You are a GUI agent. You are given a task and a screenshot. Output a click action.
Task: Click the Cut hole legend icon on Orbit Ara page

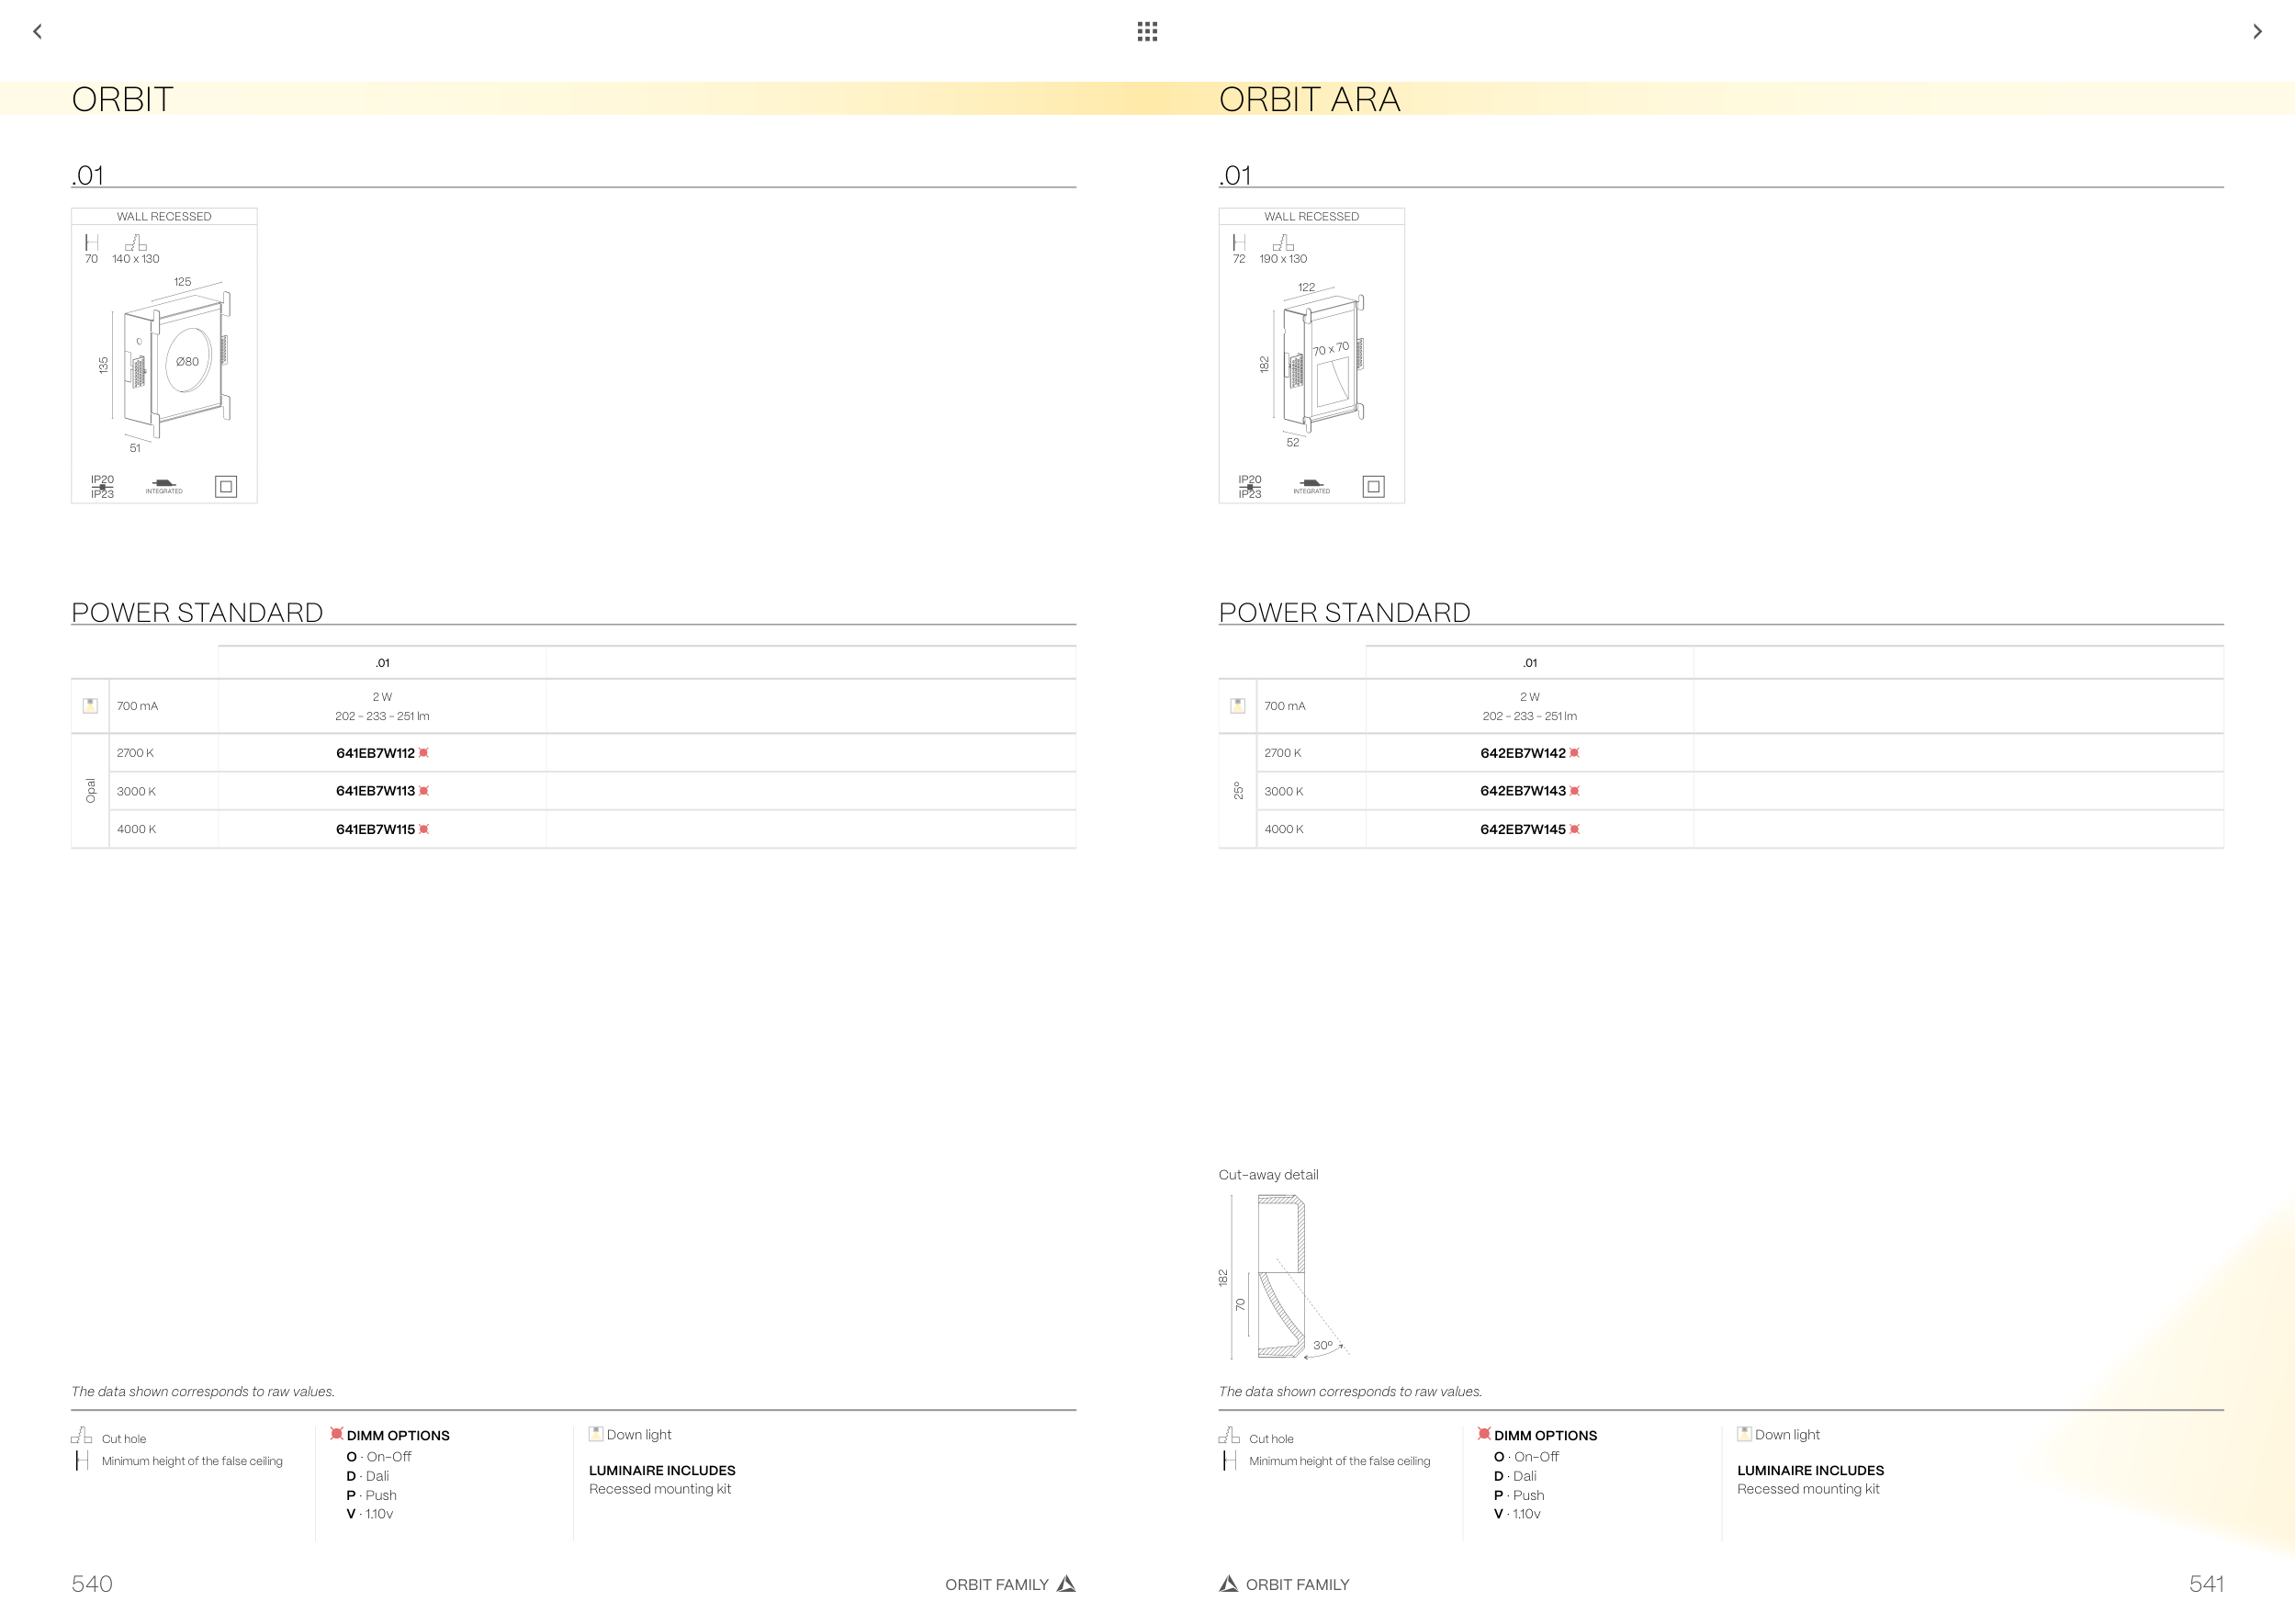[1229, 1436]
